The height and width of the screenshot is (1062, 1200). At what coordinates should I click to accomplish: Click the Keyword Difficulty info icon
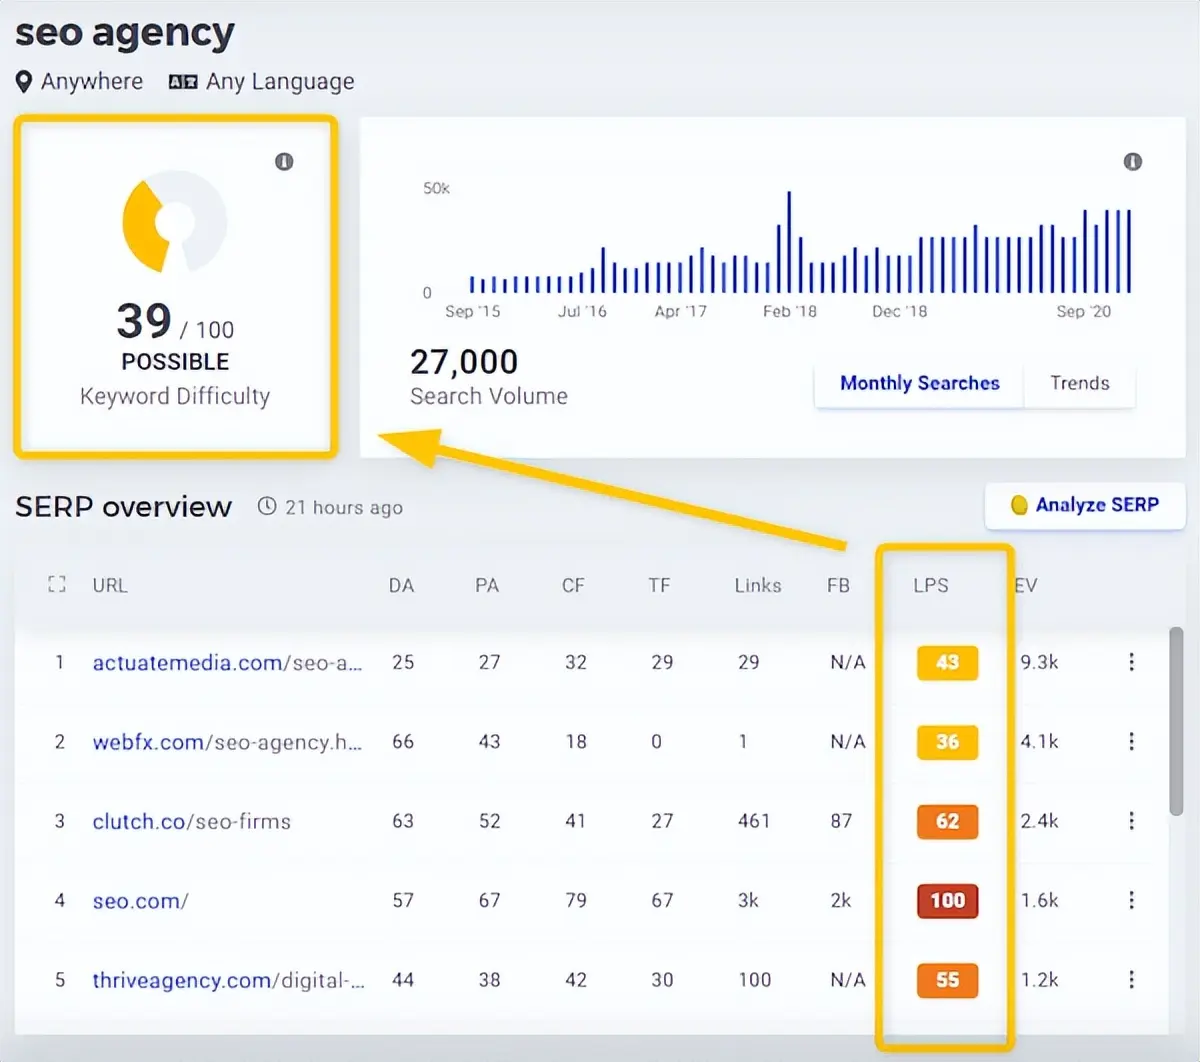pyautogui.click(x=284, y=162)
